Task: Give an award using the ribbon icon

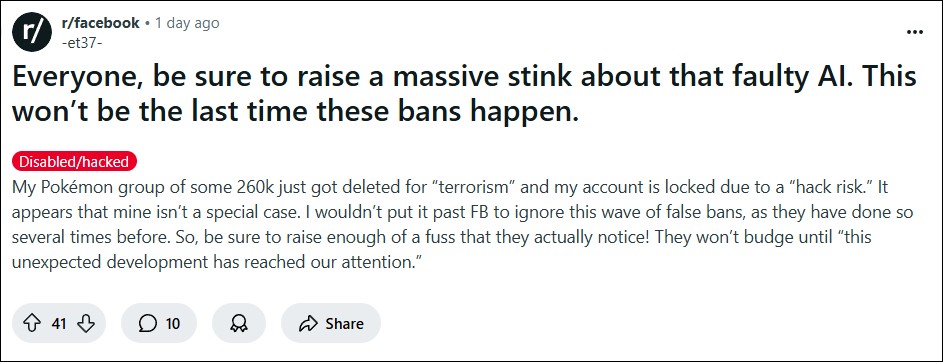Action: 239,324
